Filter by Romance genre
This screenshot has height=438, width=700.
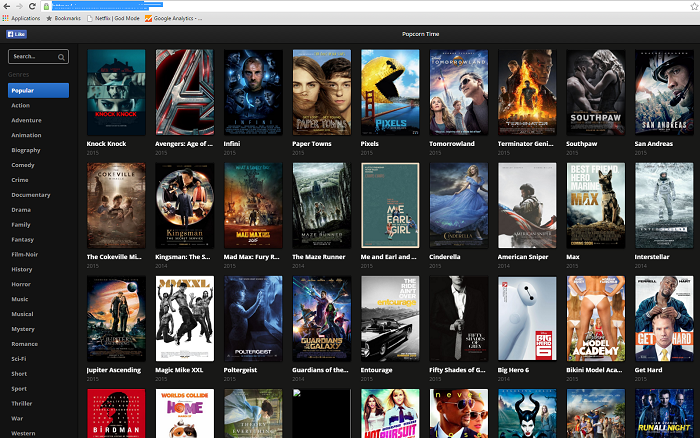pos(25,344)
